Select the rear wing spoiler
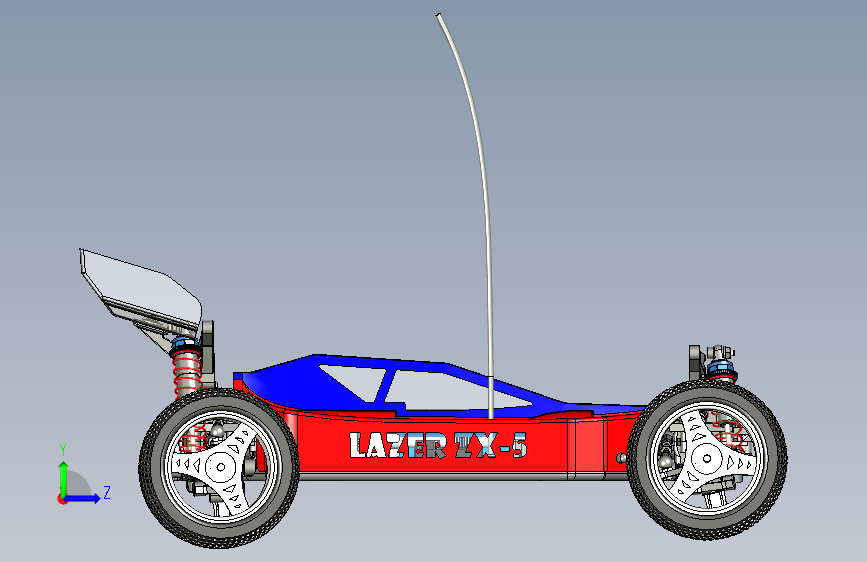 coord(141,292)
